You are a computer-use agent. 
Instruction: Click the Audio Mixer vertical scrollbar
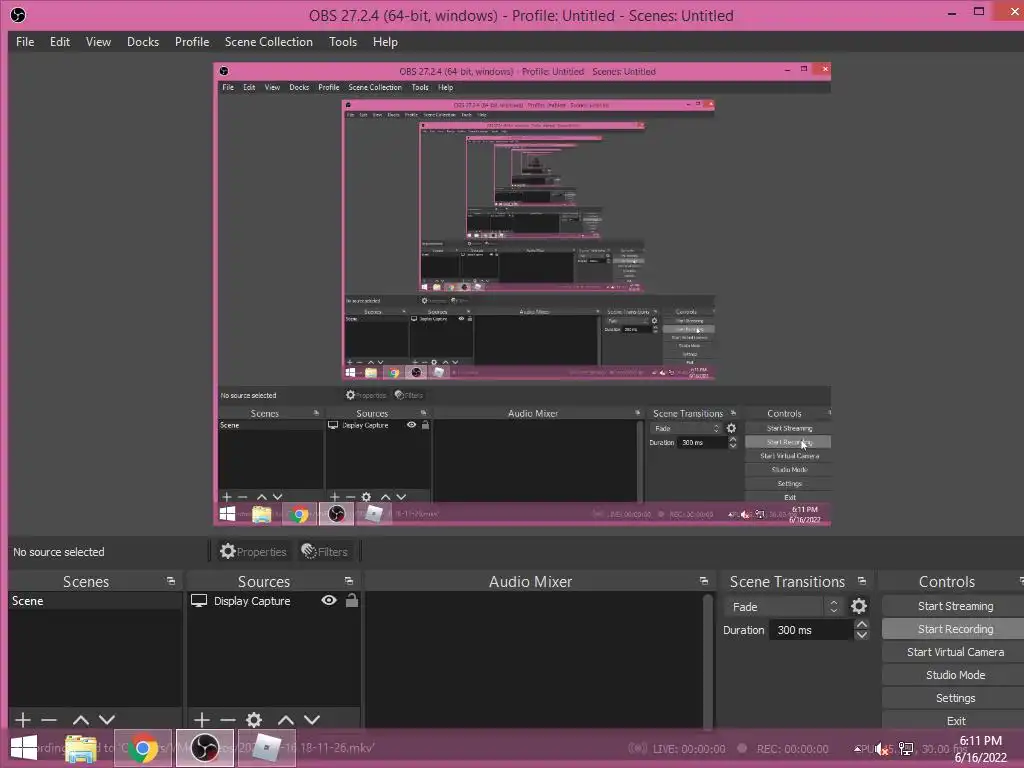tap(707, 660)
